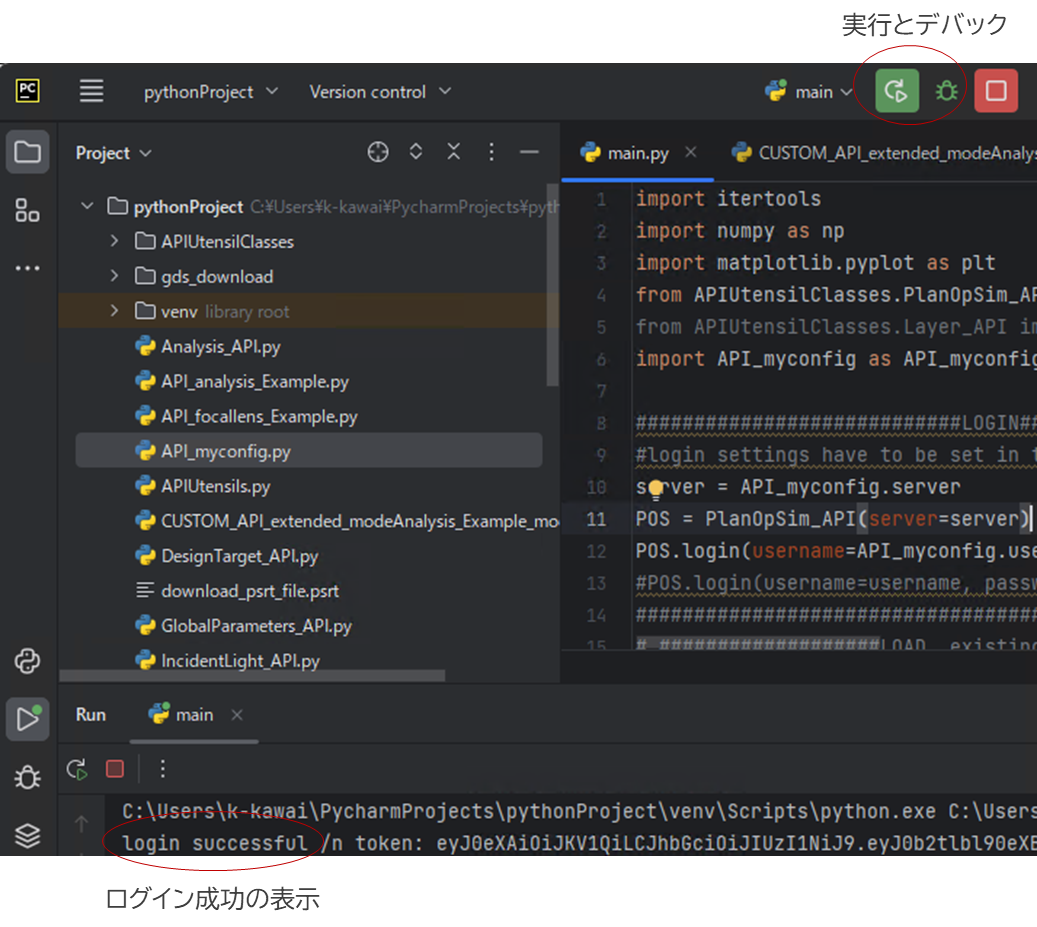Hide the Project panel with minus icon
Image resolution: width=1037 pixels, height=927 pixels.
click(529, 152)
